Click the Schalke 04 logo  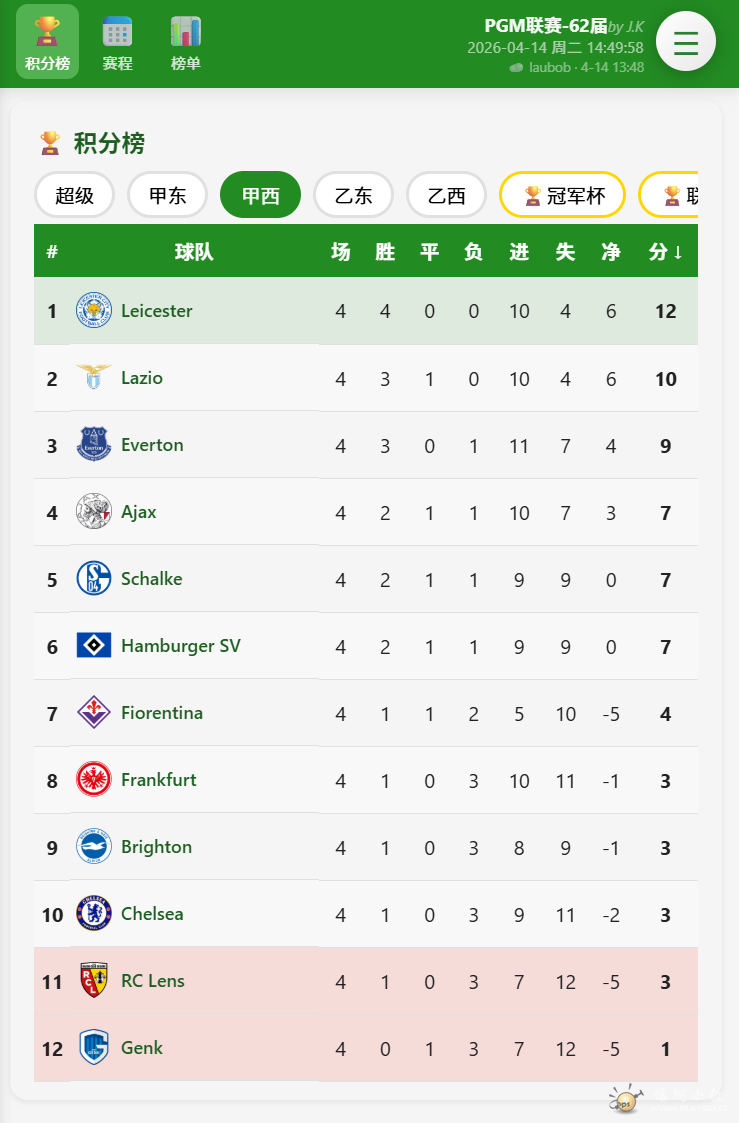[94, 579]
